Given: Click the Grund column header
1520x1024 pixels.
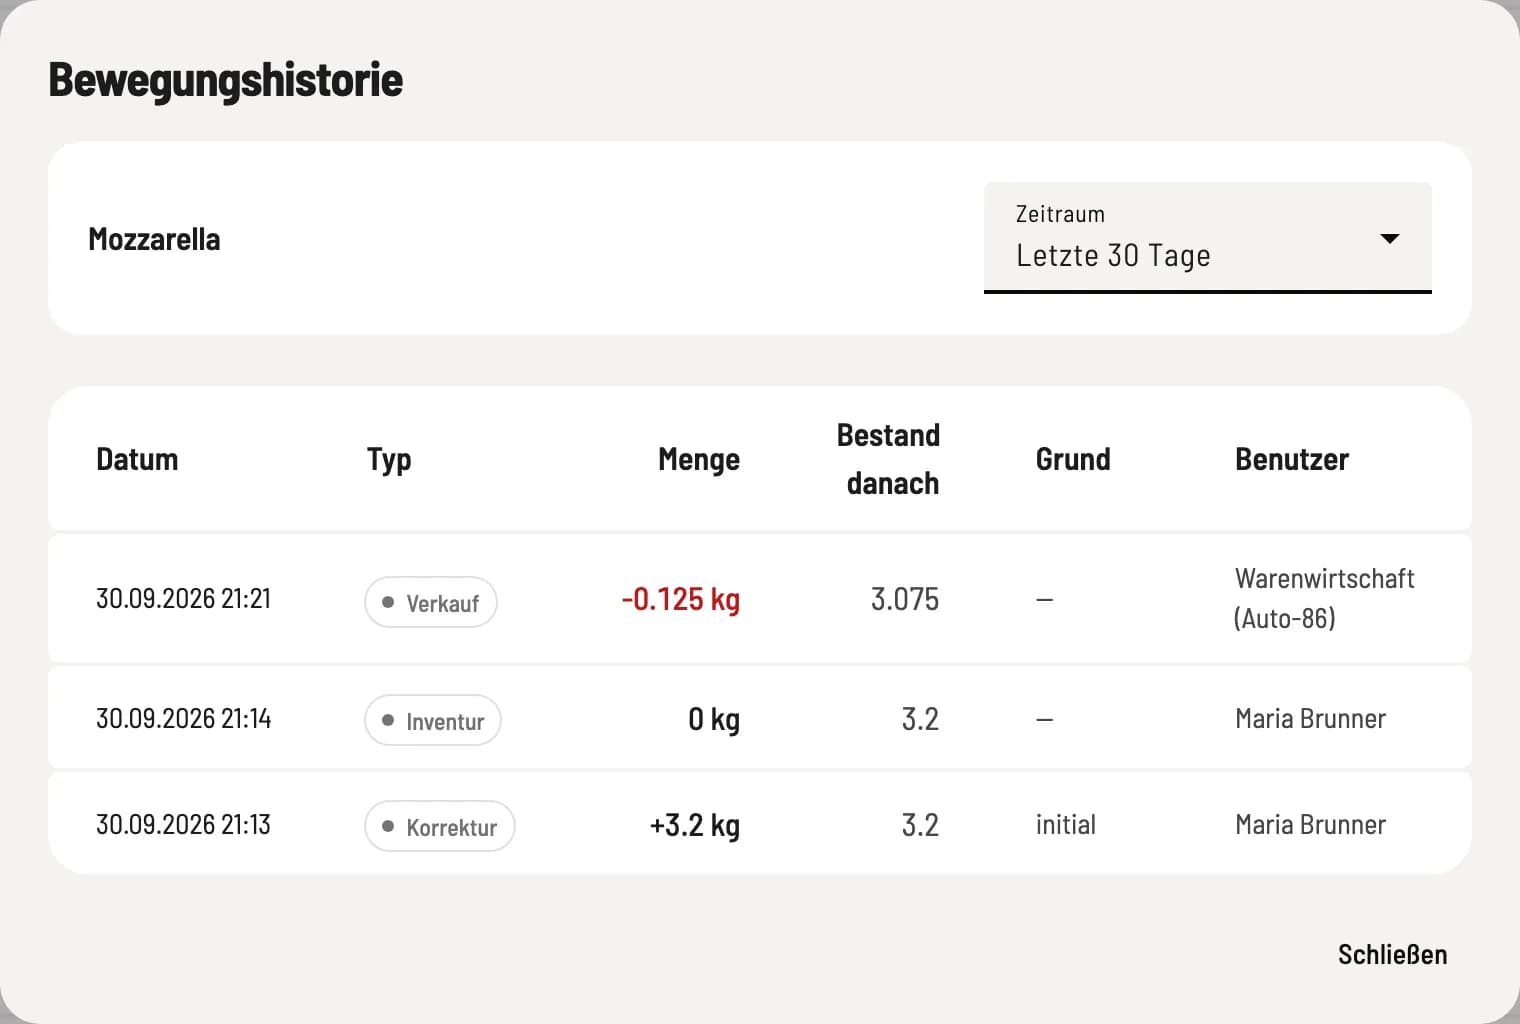Looking at the screenshot, I should (1073, 459).
